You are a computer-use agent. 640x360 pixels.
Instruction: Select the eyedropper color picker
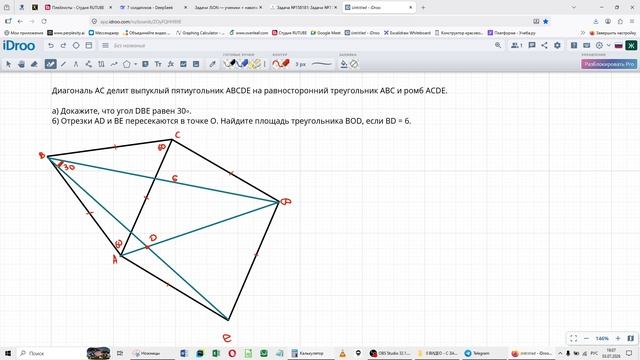pos(212,64)
